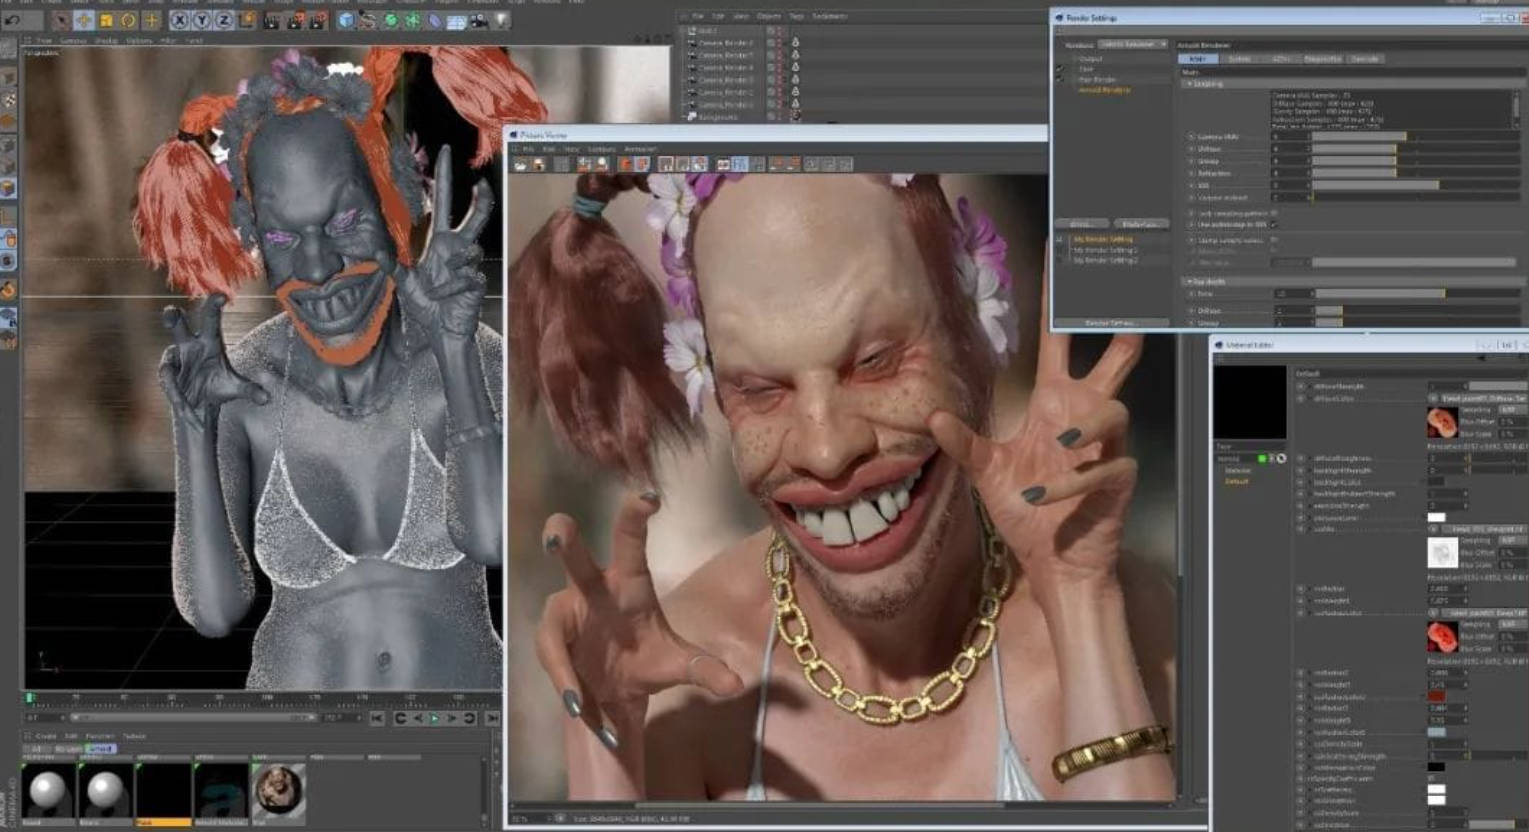This screenshot has width=1529, height=832.
Task: Toggle the Z axis lock icon
Action: pyautogui.click(x=224, y=20)
